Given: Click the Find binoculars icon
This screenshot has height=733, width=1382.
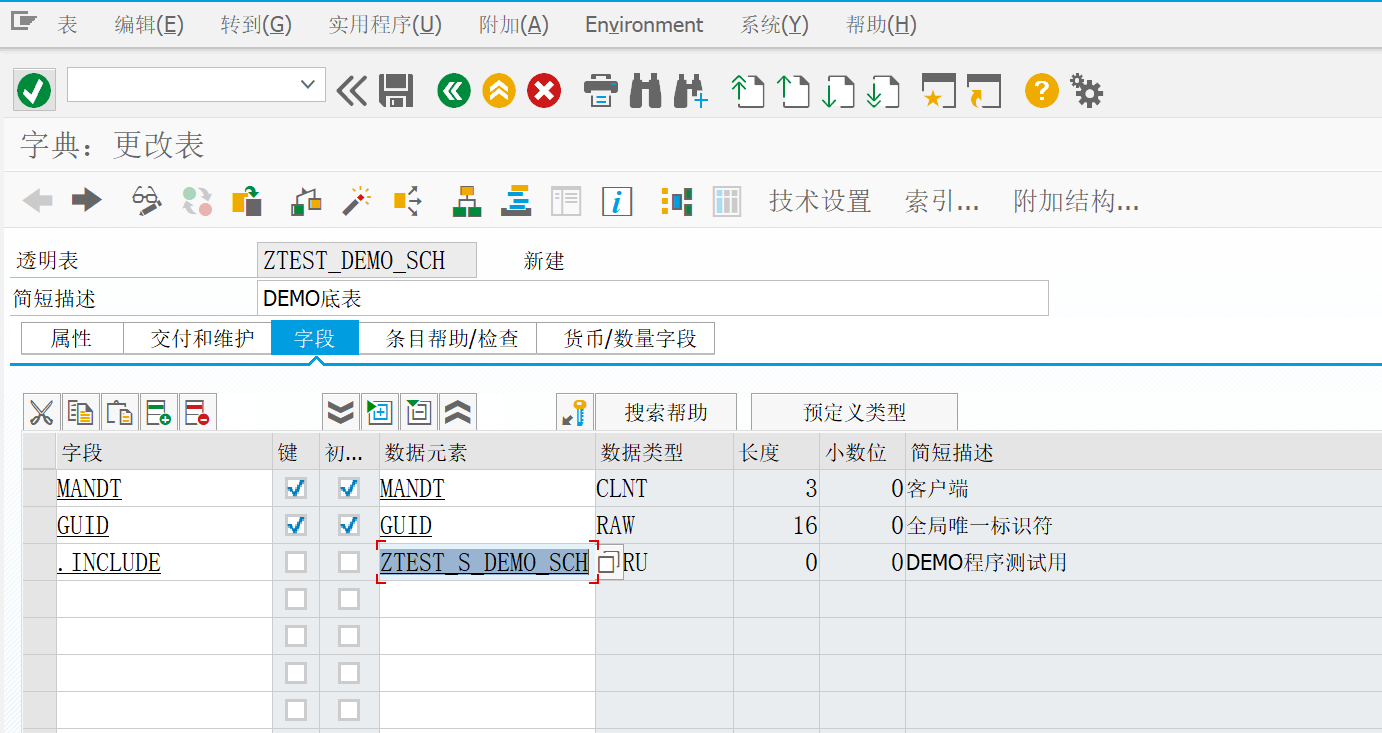Looking at the screenshot, I should [646, 92].
